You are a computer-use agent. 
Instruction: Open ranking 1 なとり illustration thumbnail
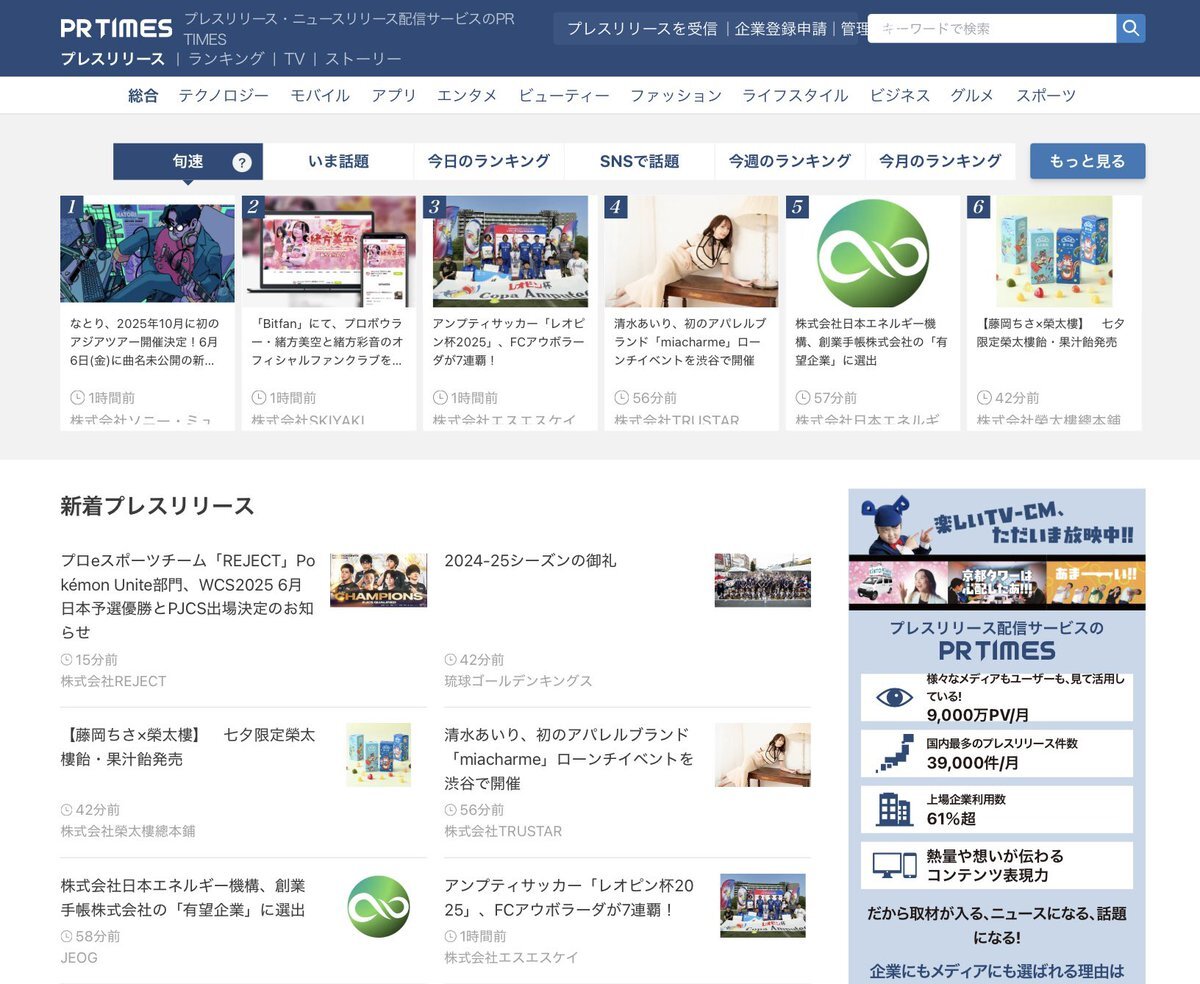[147, 251]
